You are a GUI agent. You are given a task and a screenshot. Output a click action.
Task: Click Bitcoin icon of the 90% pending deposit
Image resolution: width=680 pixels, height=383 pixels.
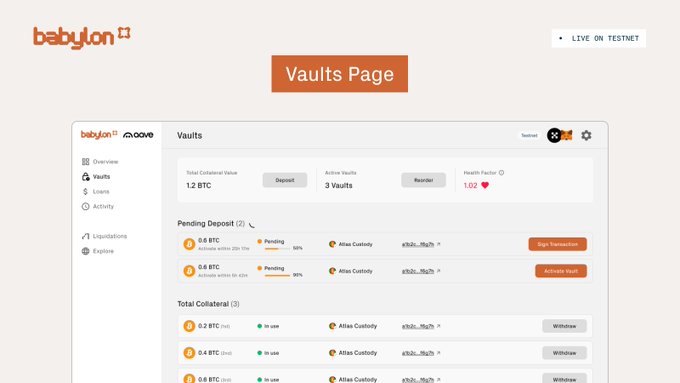coord(189,271)
